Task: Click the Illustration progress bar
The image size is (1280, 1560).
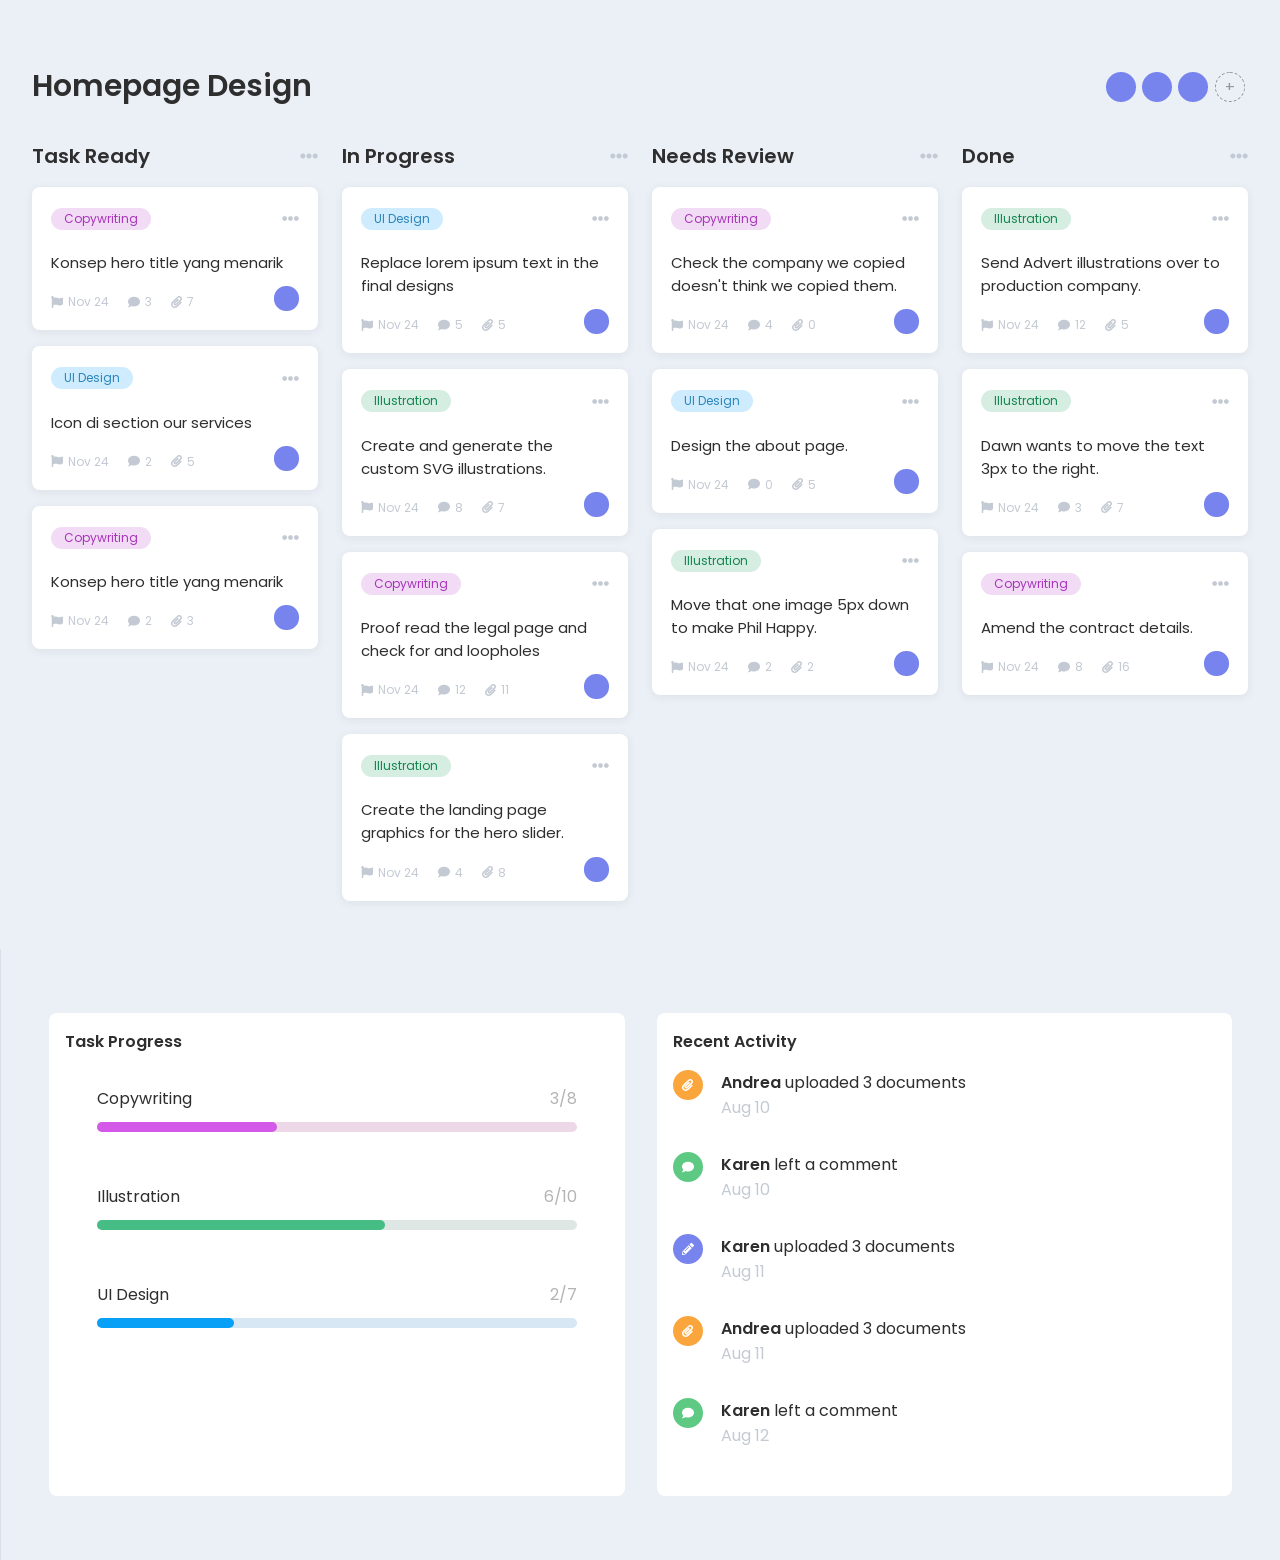Action: coord(337,1225)
